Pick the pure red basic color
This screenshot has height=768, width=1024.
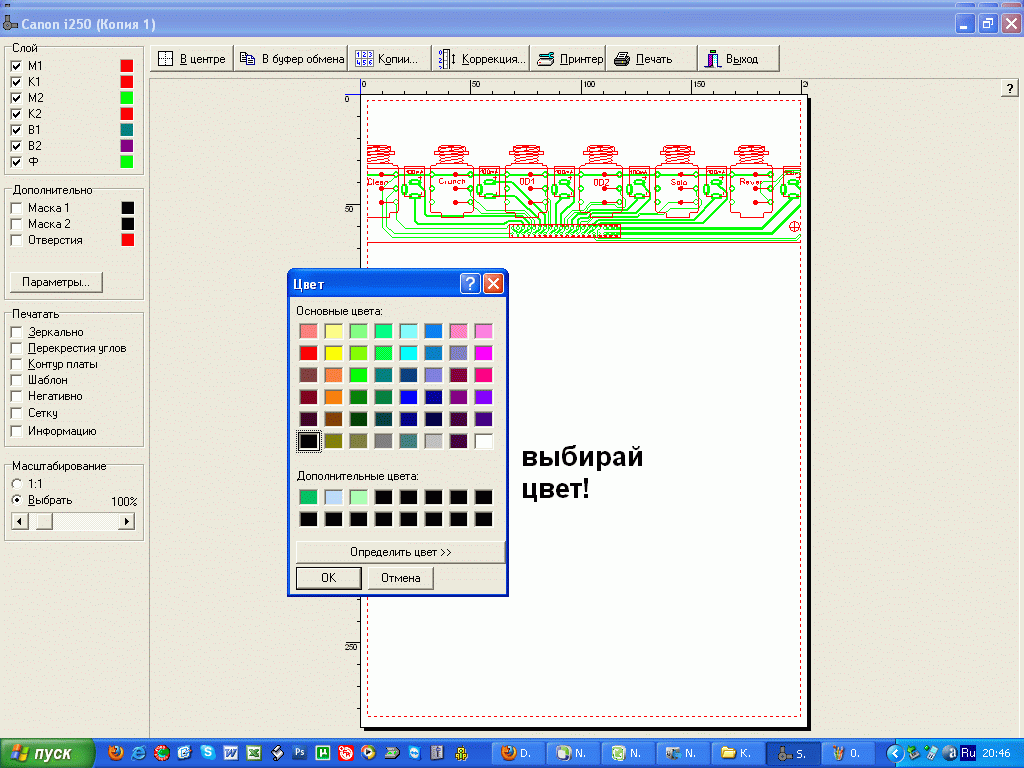[x=308, y=353]
